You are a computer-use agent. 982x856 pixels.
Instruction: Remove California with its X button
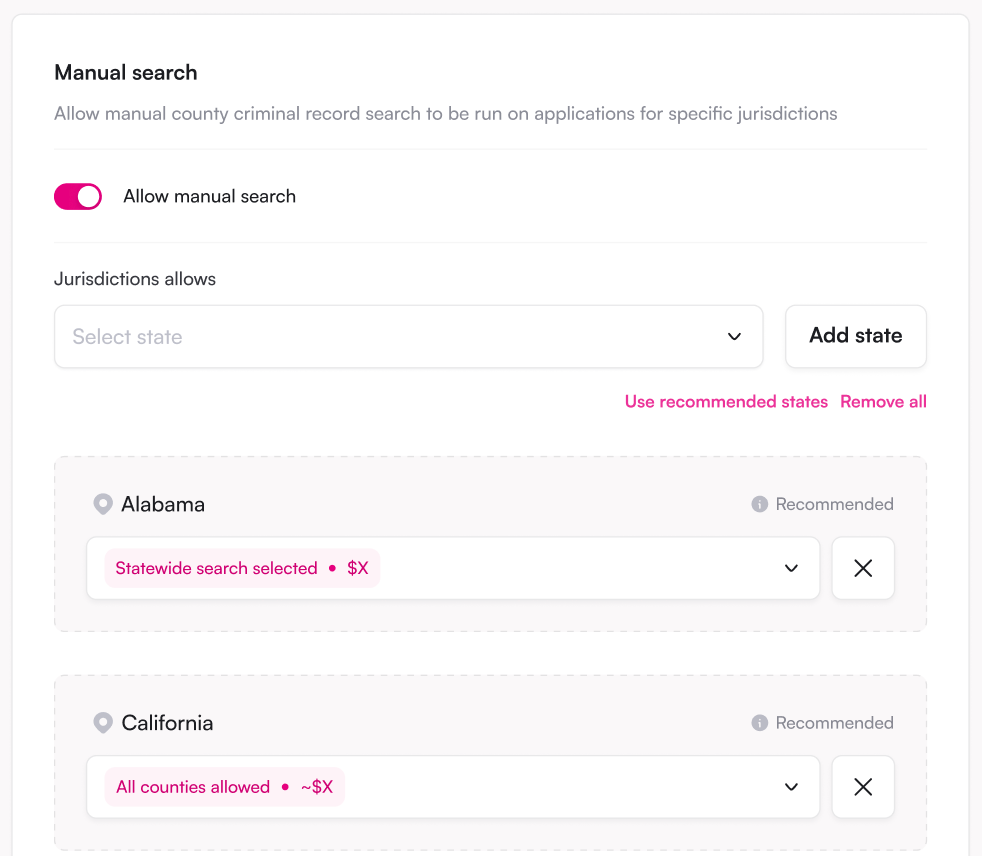click(x=863, y=786)
